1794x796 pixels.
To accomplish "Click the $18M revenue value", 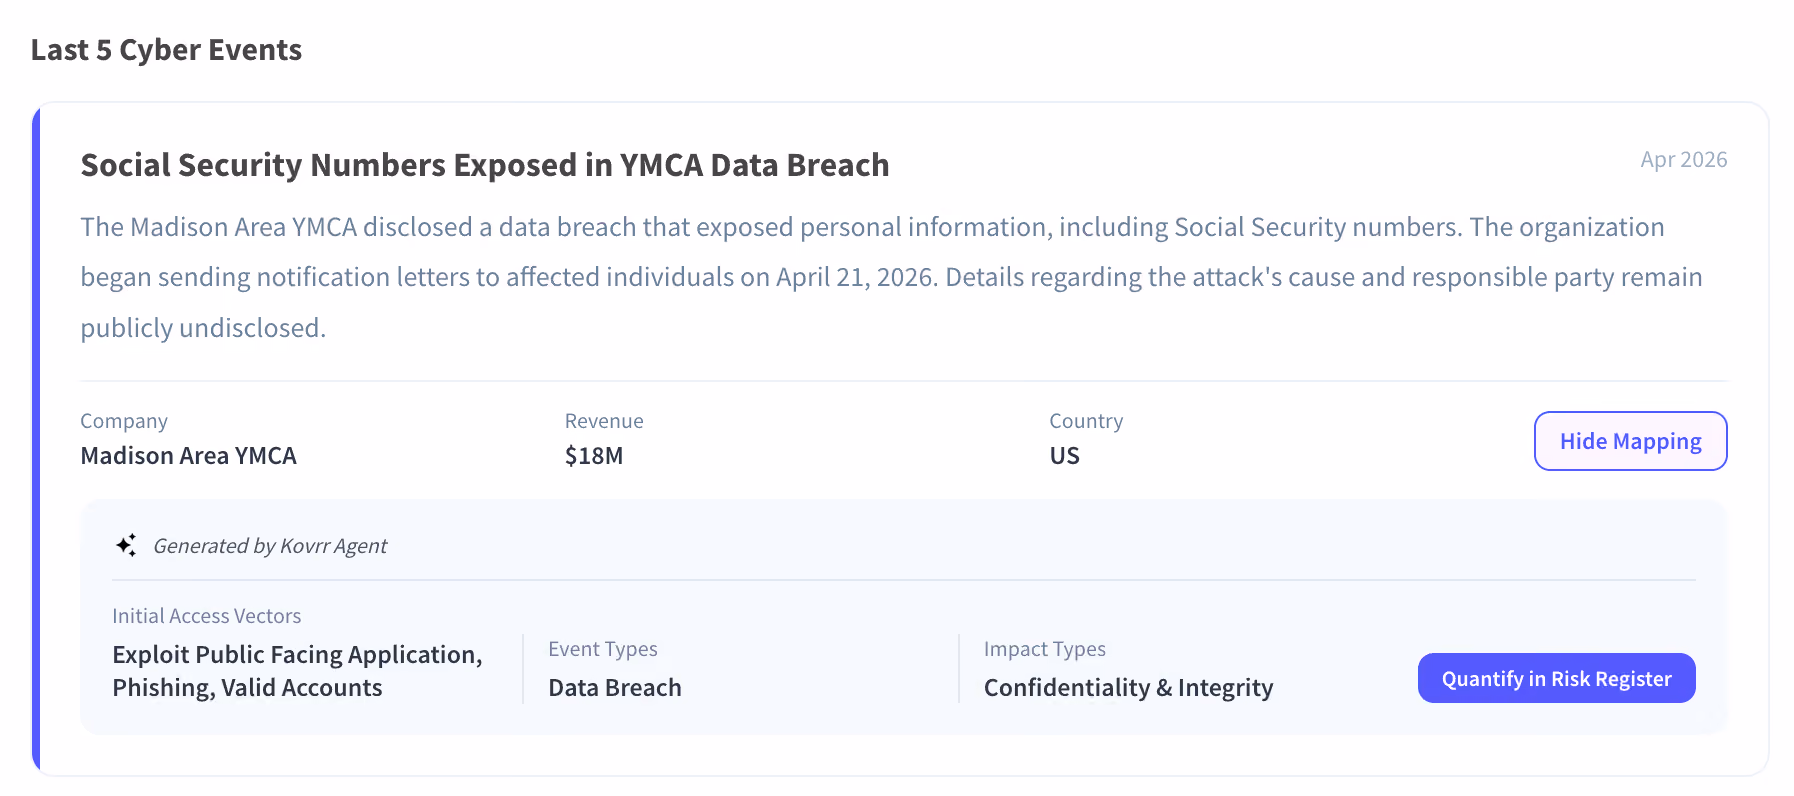I will (594, 456).
